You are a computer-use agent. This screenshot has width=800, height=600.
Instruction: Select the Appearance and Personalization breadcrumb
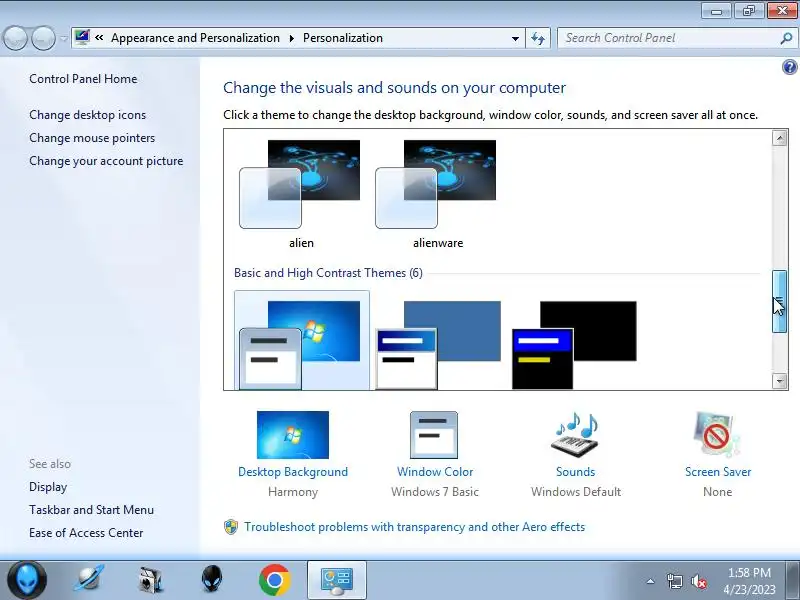[x=195, y=38]
